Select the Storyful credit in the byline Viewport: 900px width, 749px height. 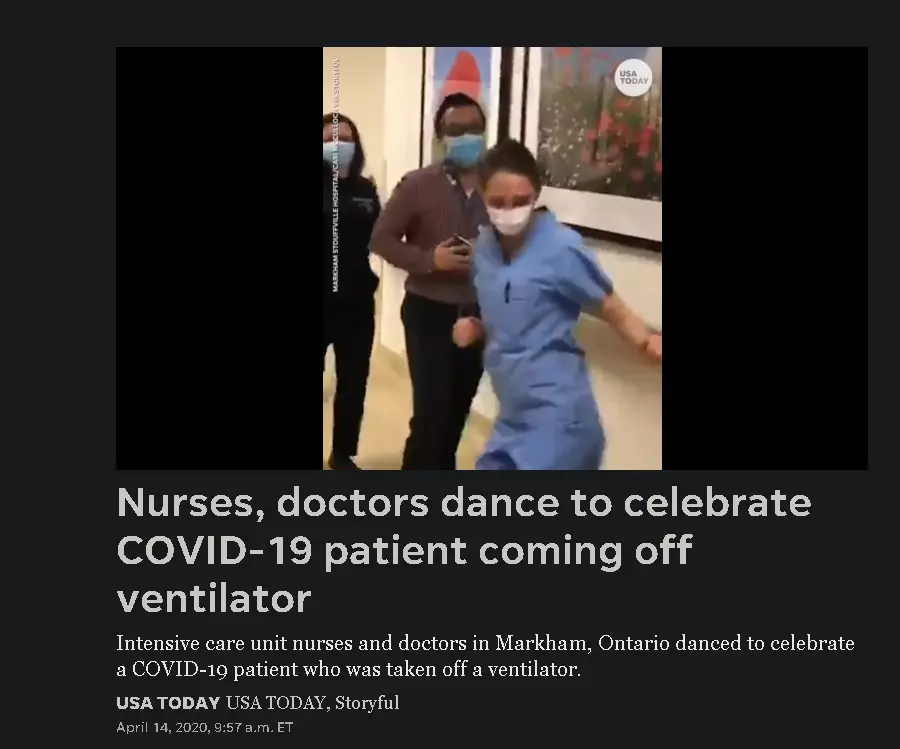(x=367, y=703)
